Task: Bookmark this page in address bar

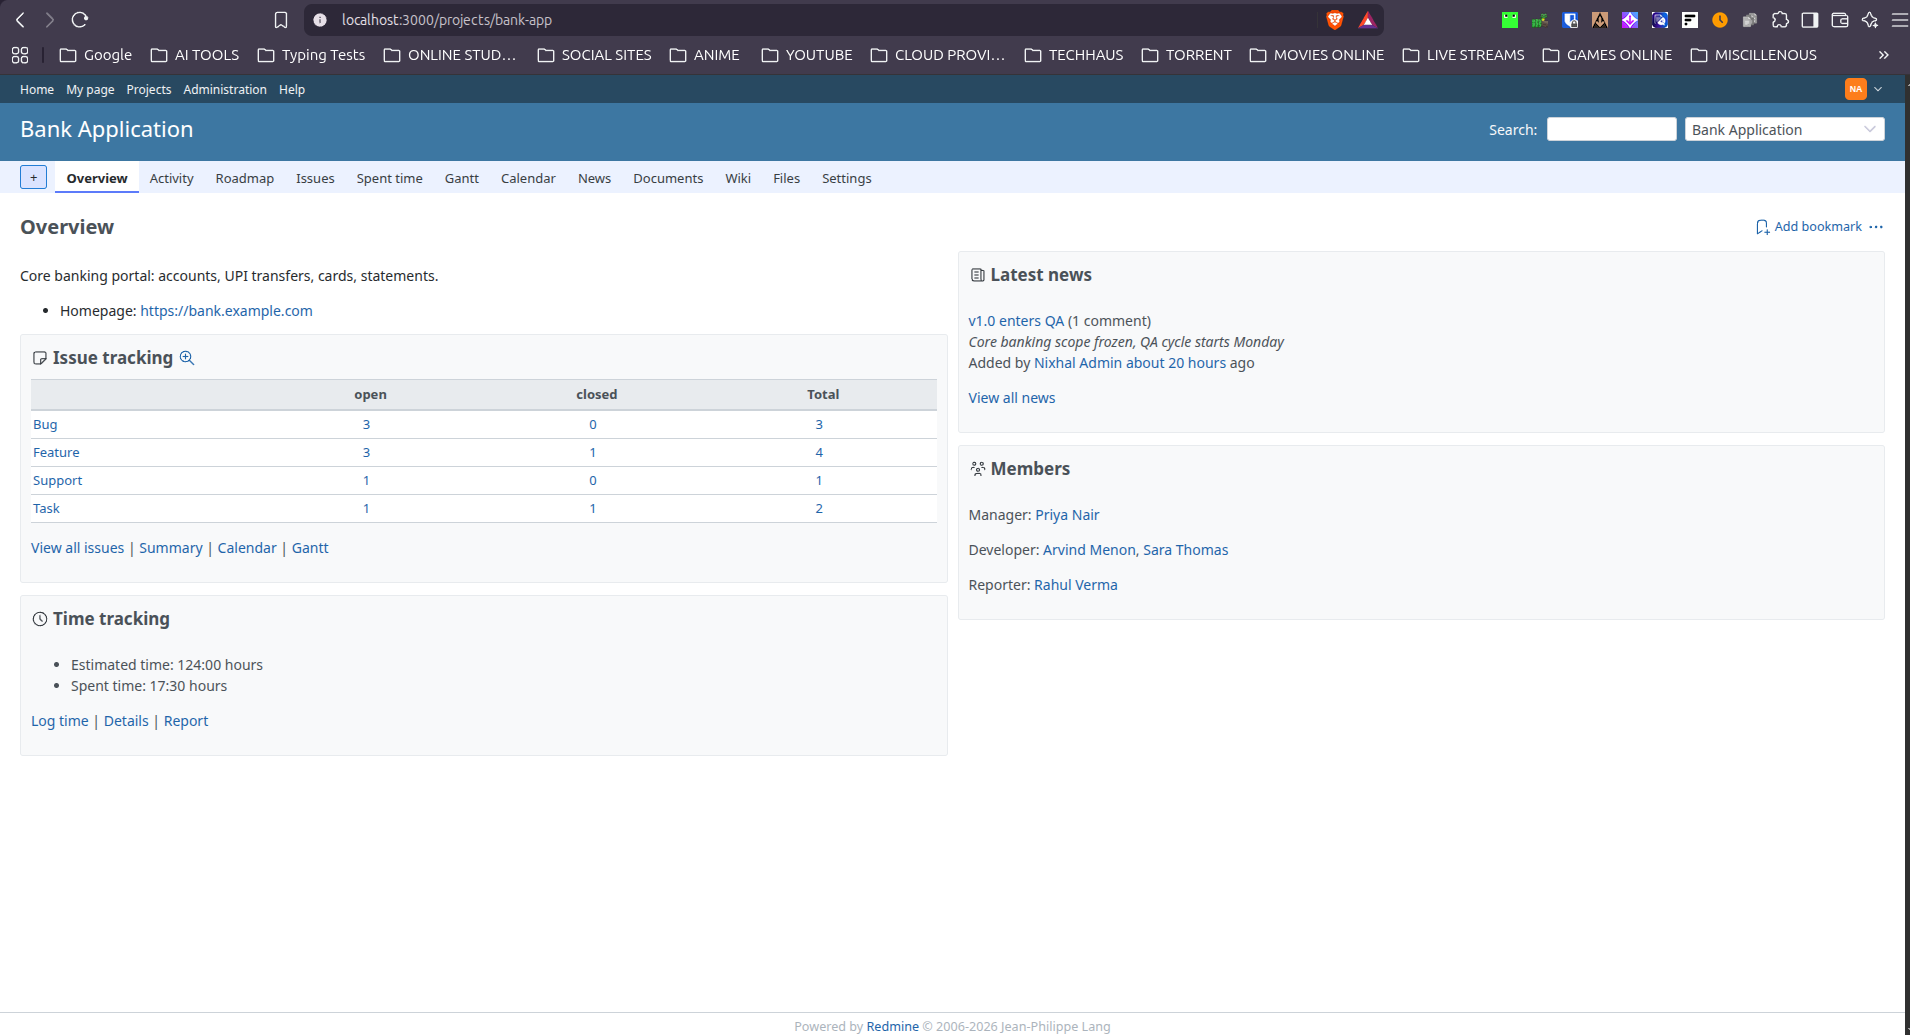Action: pos(281,20)
